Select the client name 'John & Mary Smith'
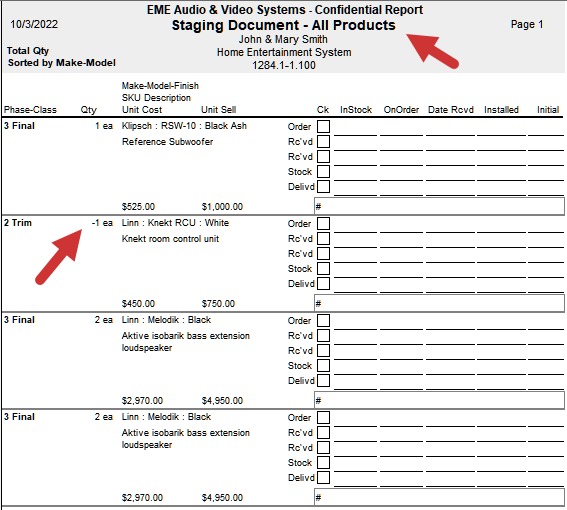The image size is (567, 510). pyautogui.click(x=283, y=39)
